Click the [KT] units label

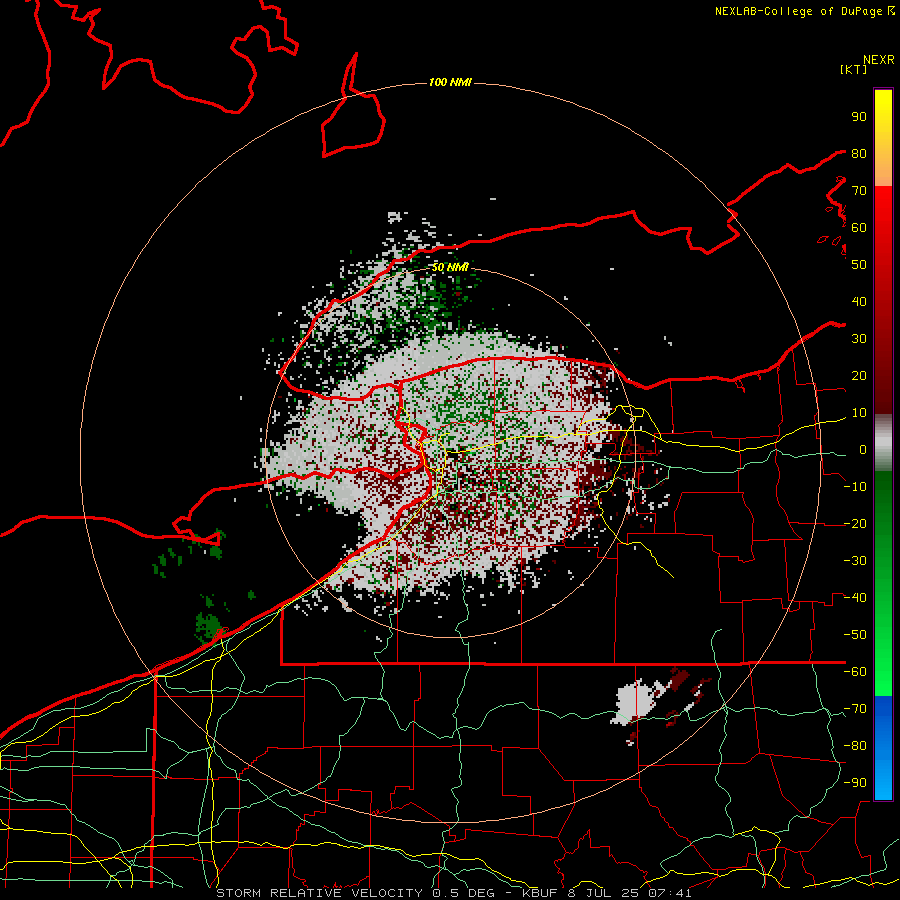click(x=854, y=69)
